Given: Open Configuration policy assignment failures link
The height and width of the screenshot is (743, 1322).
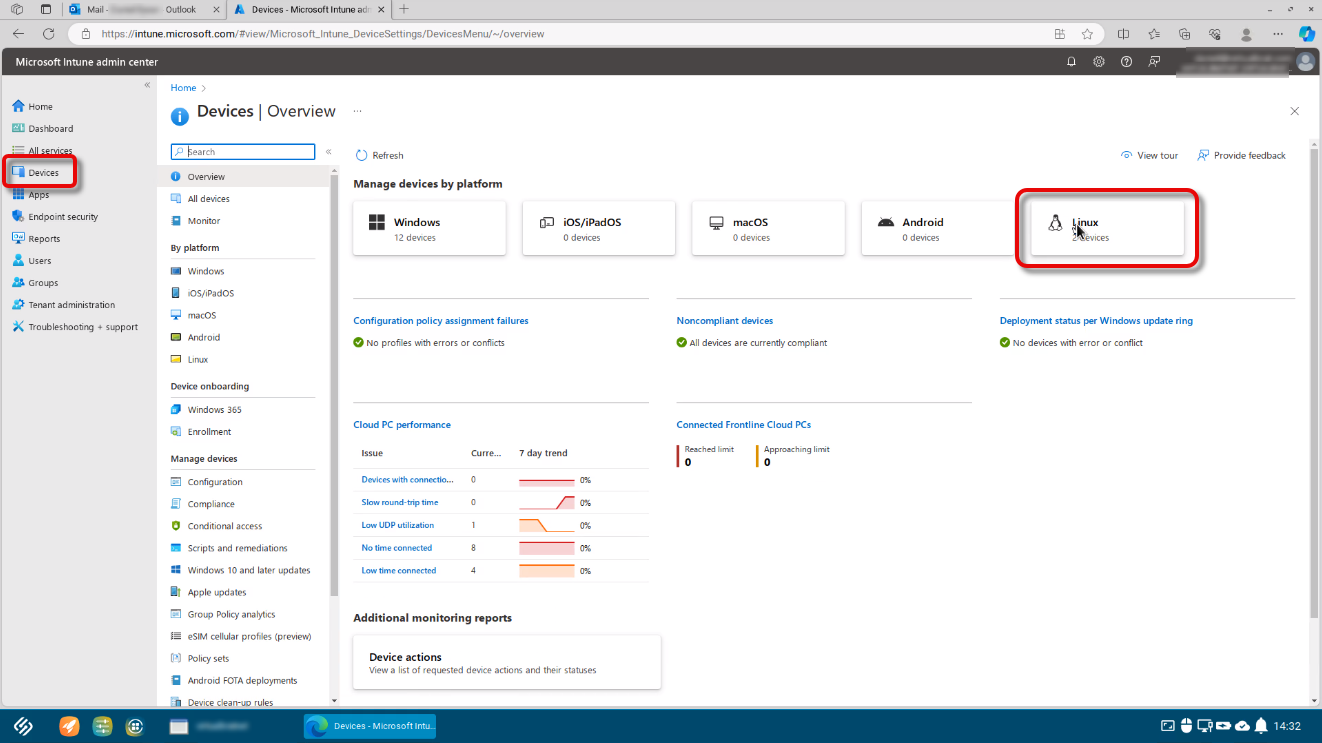Looking at the screenshot, I should tap(440, 321).
